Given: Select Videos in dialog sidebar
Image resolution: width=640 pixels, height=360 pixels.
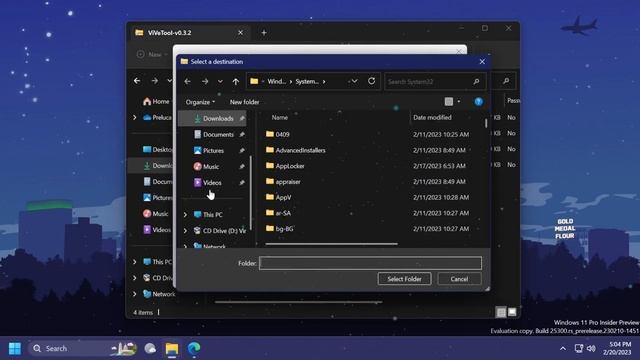Looking at the screenshot, I should point(213,182).
